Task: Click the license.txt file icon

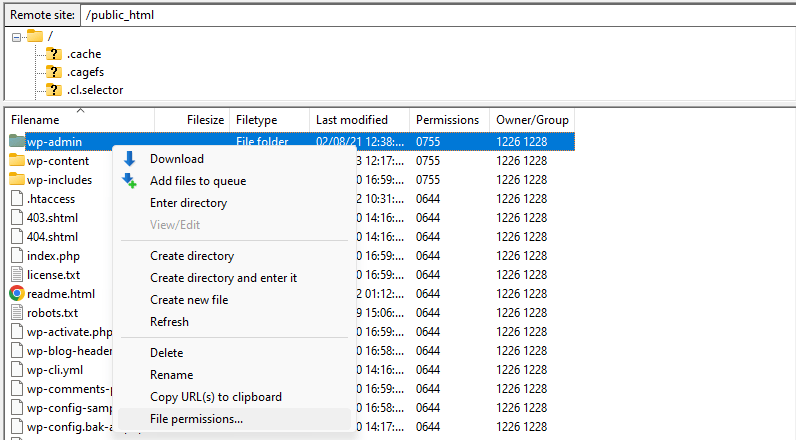Action: click(x=17, y=275)
